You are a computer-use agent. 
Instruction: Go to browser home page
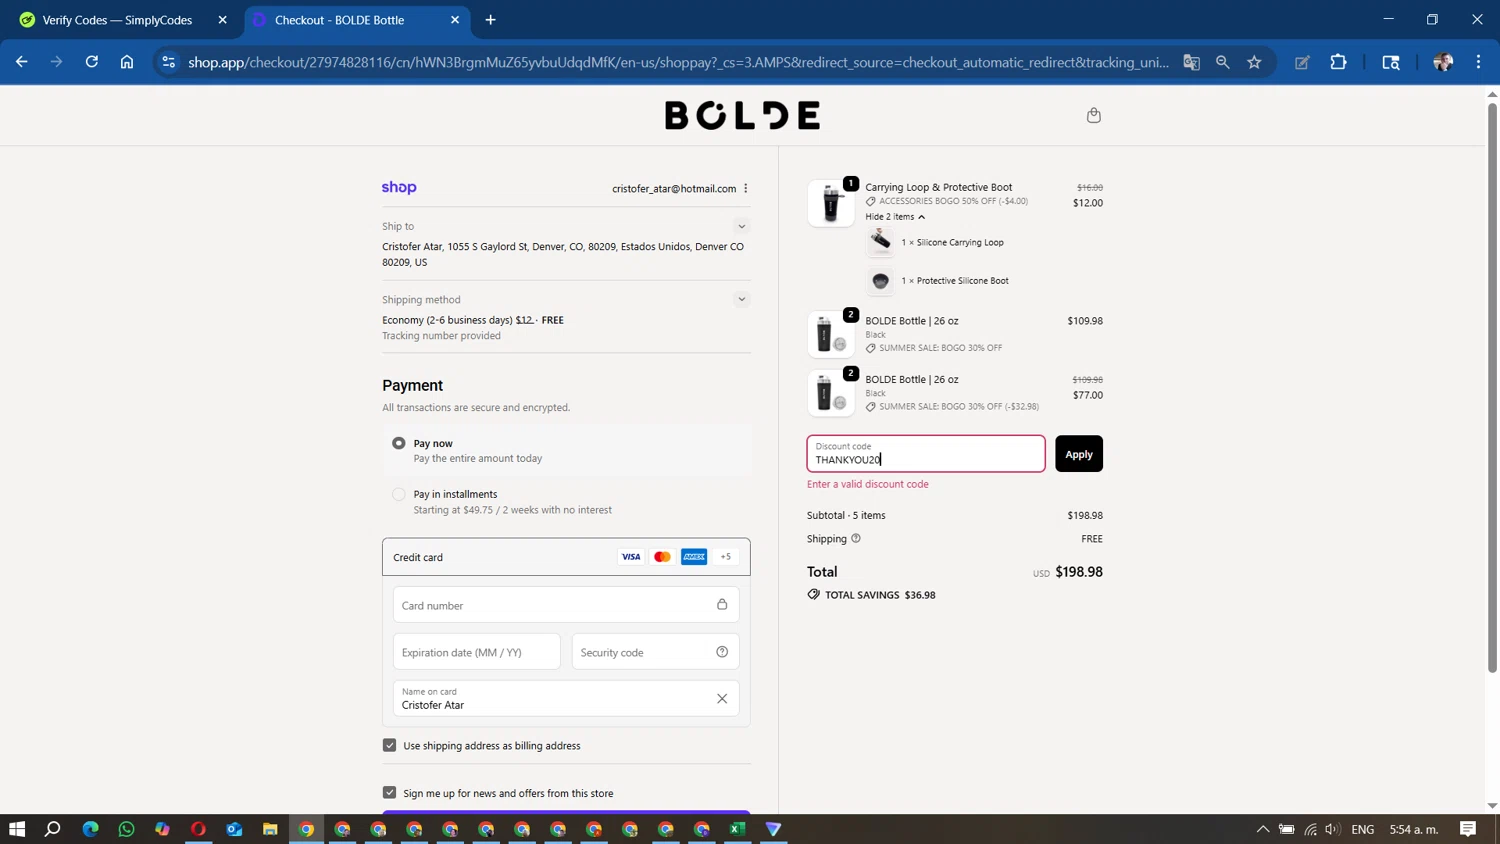pos(127,62)
